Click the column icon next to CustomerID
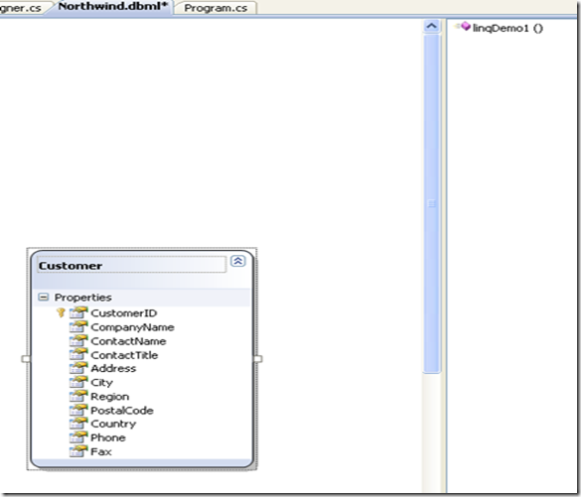 coord(78,313)
